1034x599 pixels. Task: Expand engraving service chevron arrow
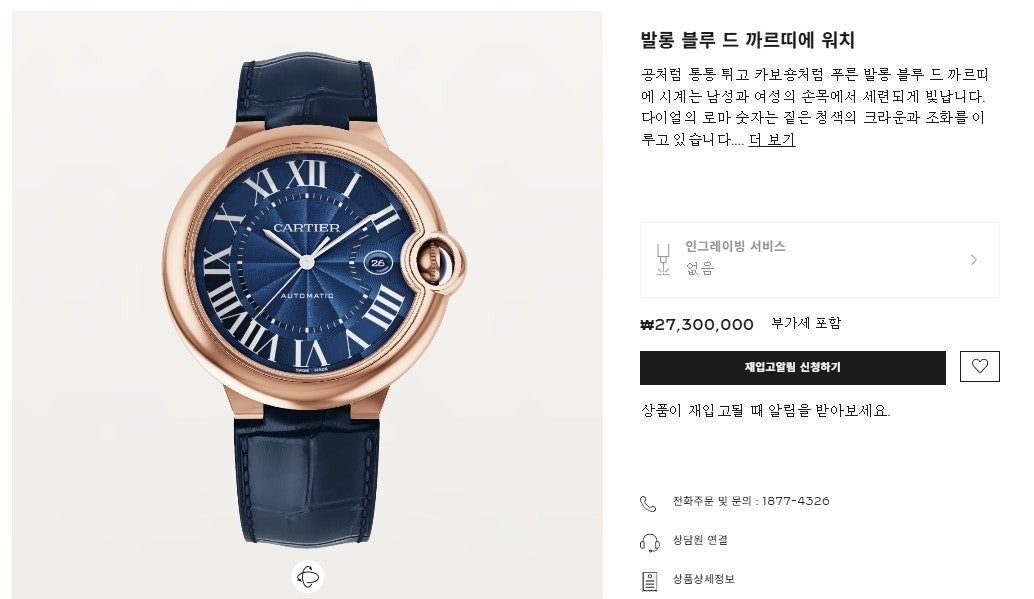[973, 260]
